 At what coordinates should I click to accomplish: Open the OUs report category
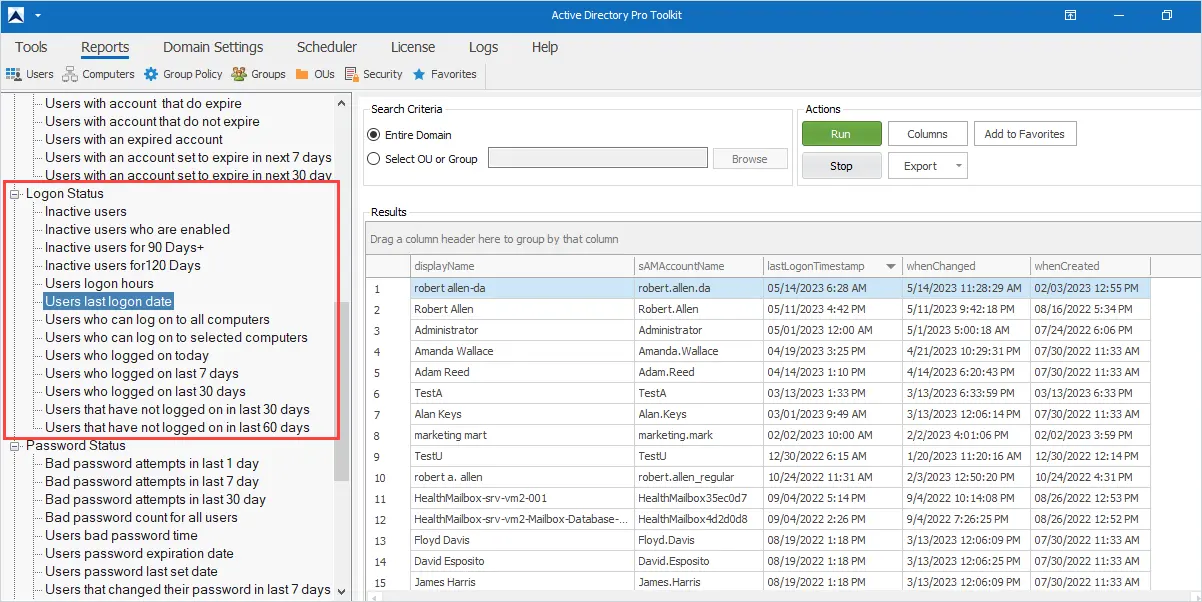314,74
